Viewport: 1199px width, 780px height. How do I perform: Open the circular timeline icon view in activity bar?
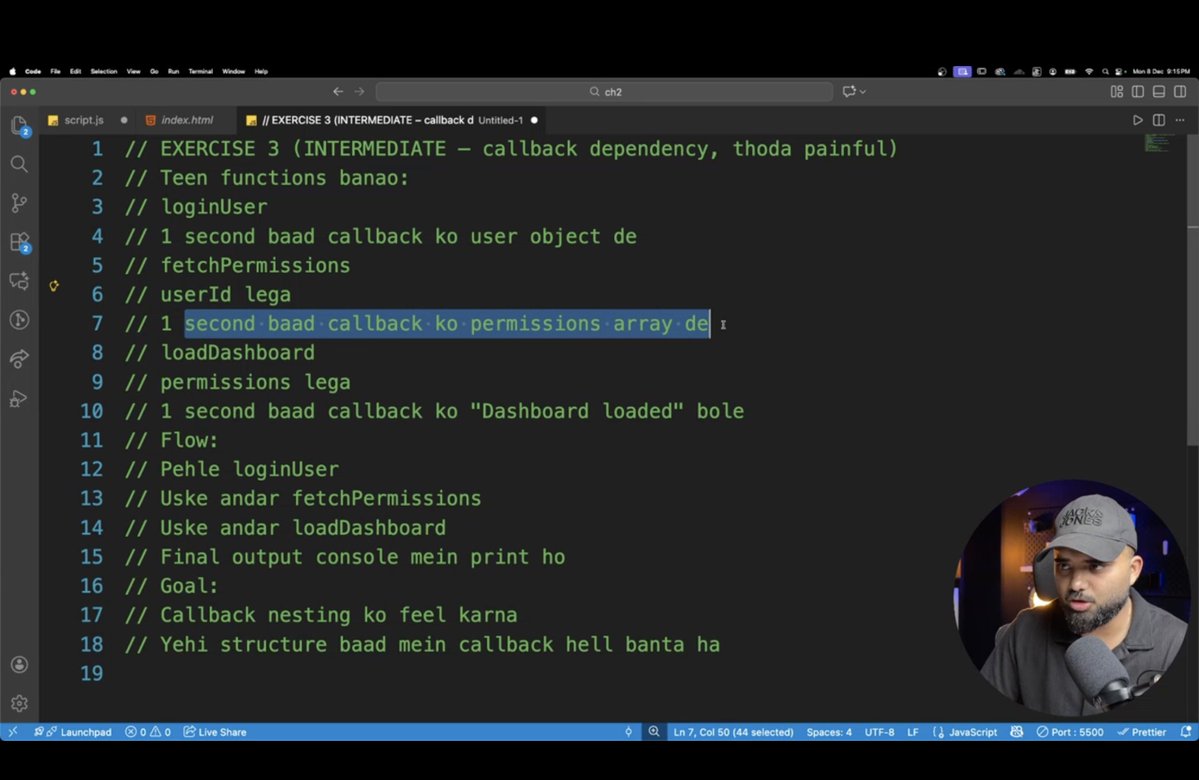pos(19,320)
